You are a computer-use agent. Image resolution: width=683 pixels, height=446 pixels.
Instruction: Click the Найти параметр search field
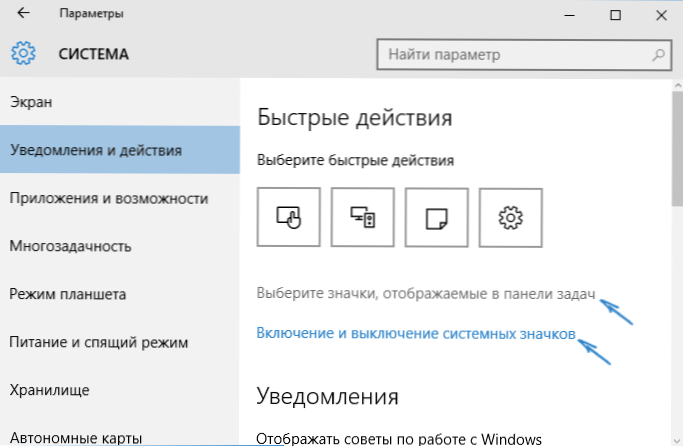[524, 55]
